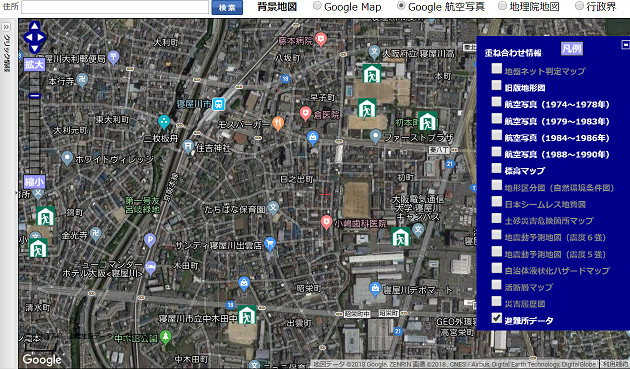Screen dimensions: 630x369
Task: Click ホワイトヴィレッジ location pin
Action: pos(67,158)
